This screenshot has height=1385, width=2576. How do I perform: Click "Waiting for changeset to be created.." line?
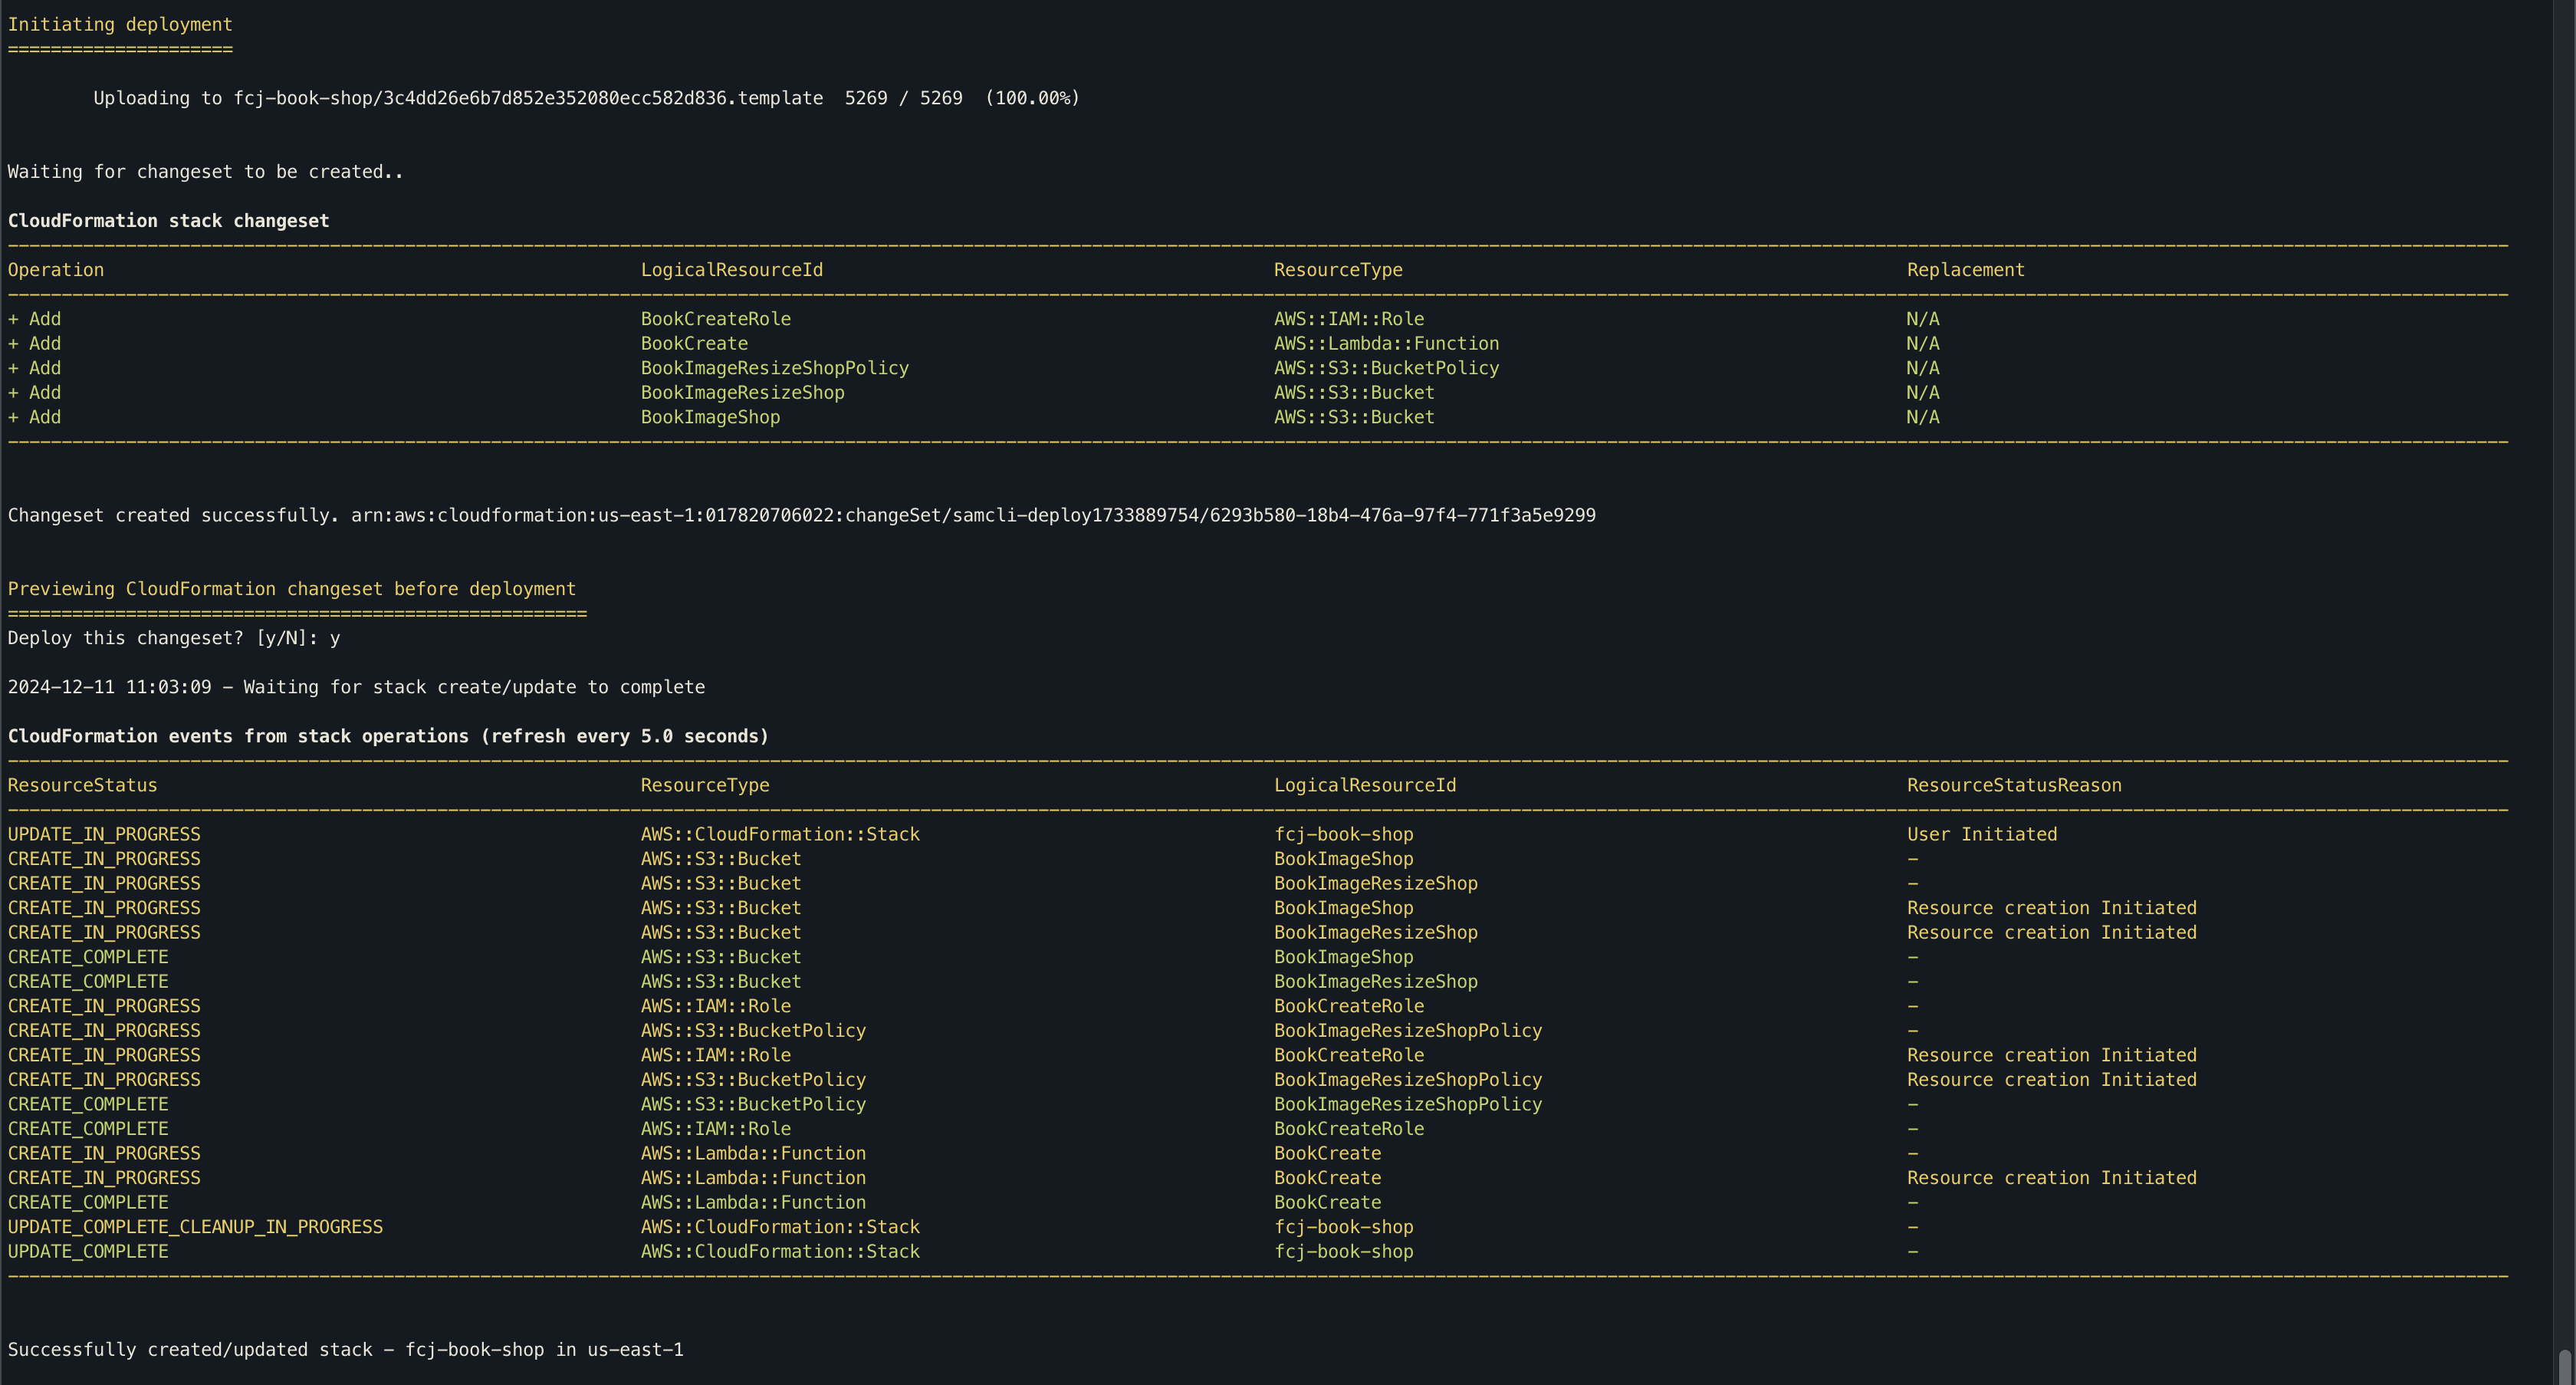click(x=205, y=172)
